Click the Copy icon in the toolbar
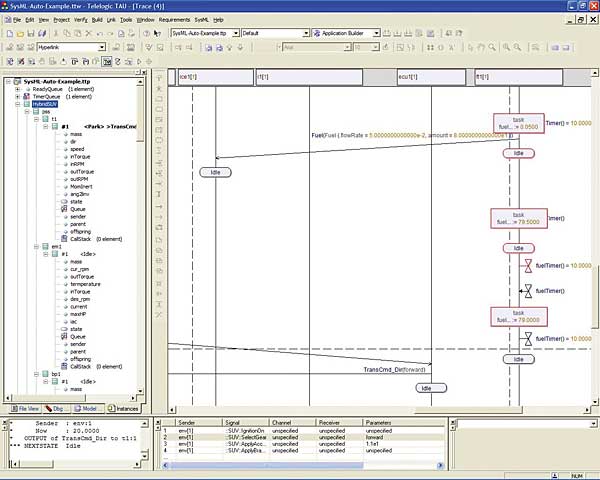Screen dimensions: 600x480 (x=67, y=34)
